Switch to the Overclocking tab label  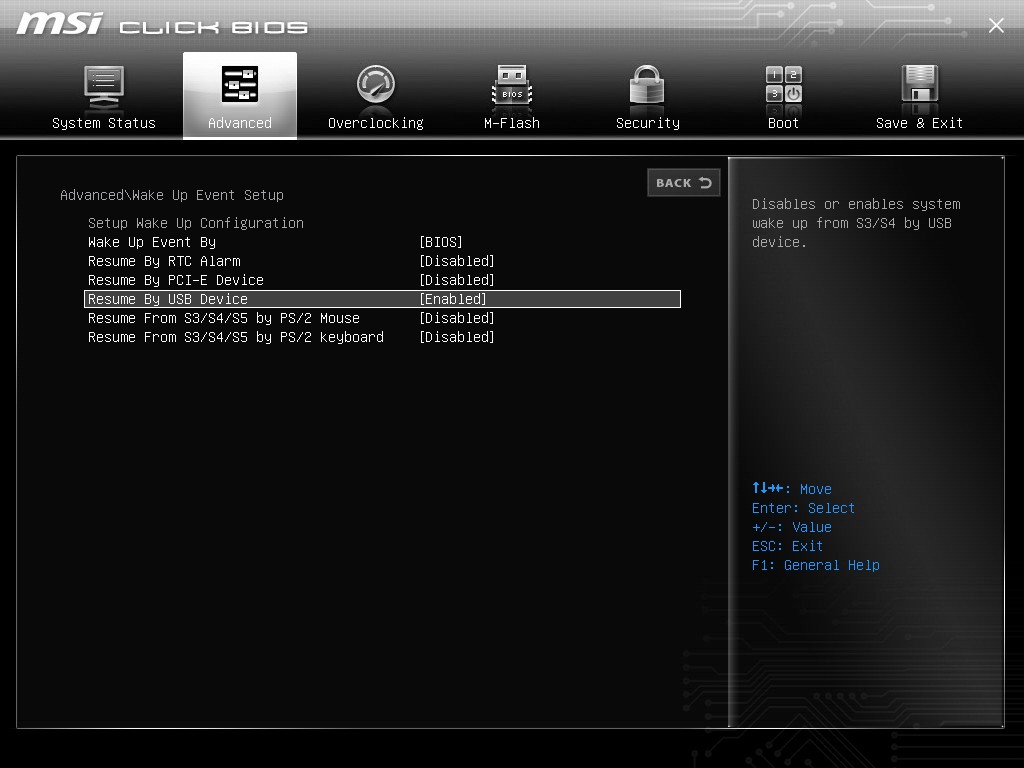point(376,123)
